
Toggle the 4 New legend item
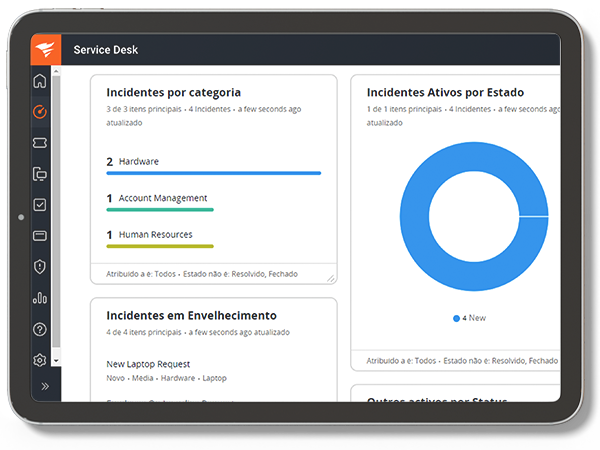pos(470,318)
